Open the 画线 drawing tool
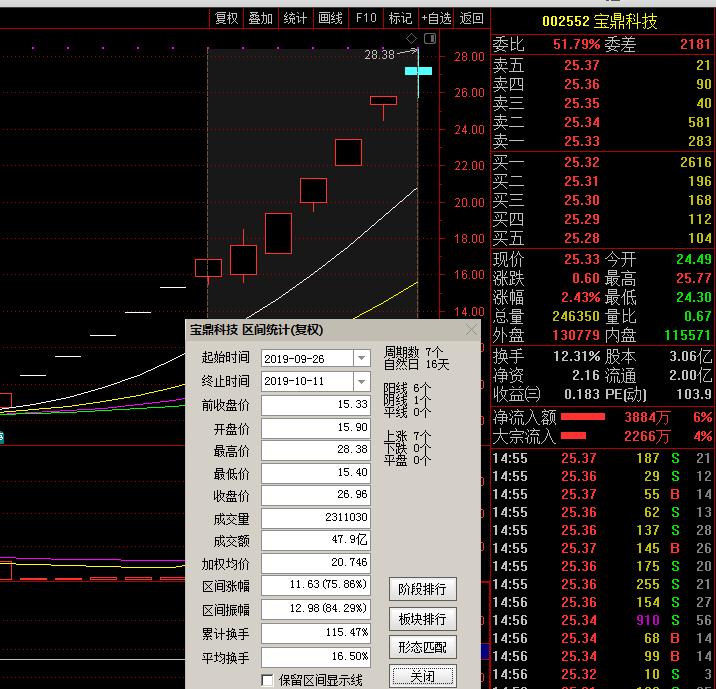The width and height of the screenshot is (716, 689). click(x=330, y=18)
